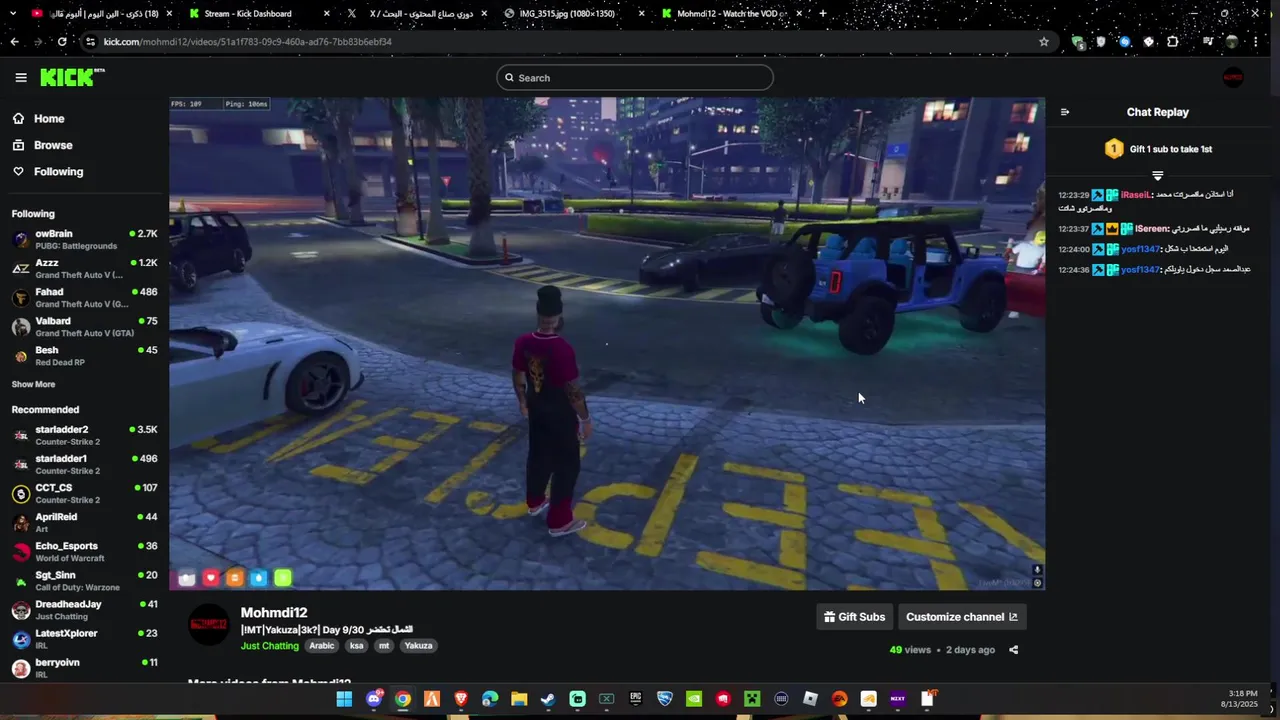
Task: Open the hamburger sidebar menu
Action: 21,77
